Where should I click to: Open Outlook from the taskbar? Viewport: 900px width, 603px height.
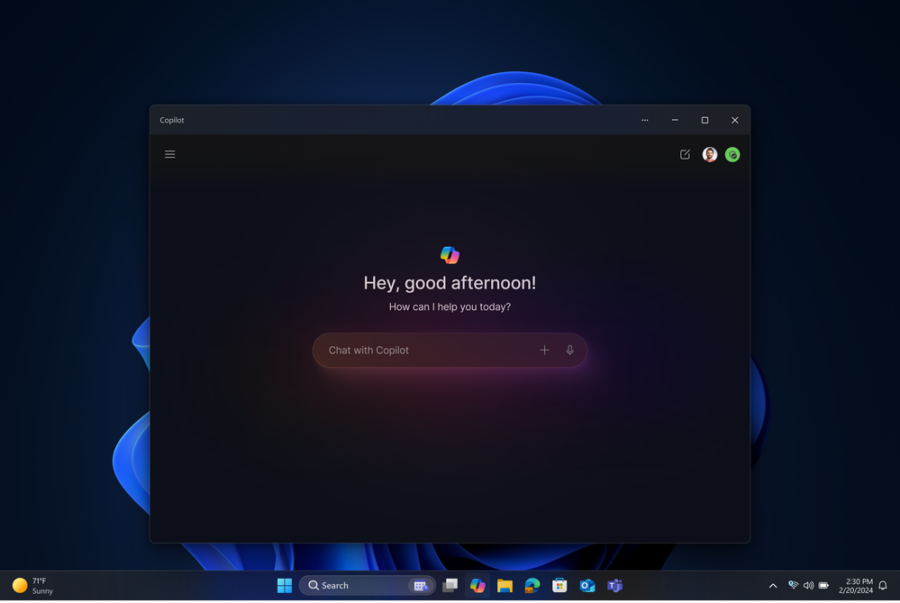coord(587,585)
